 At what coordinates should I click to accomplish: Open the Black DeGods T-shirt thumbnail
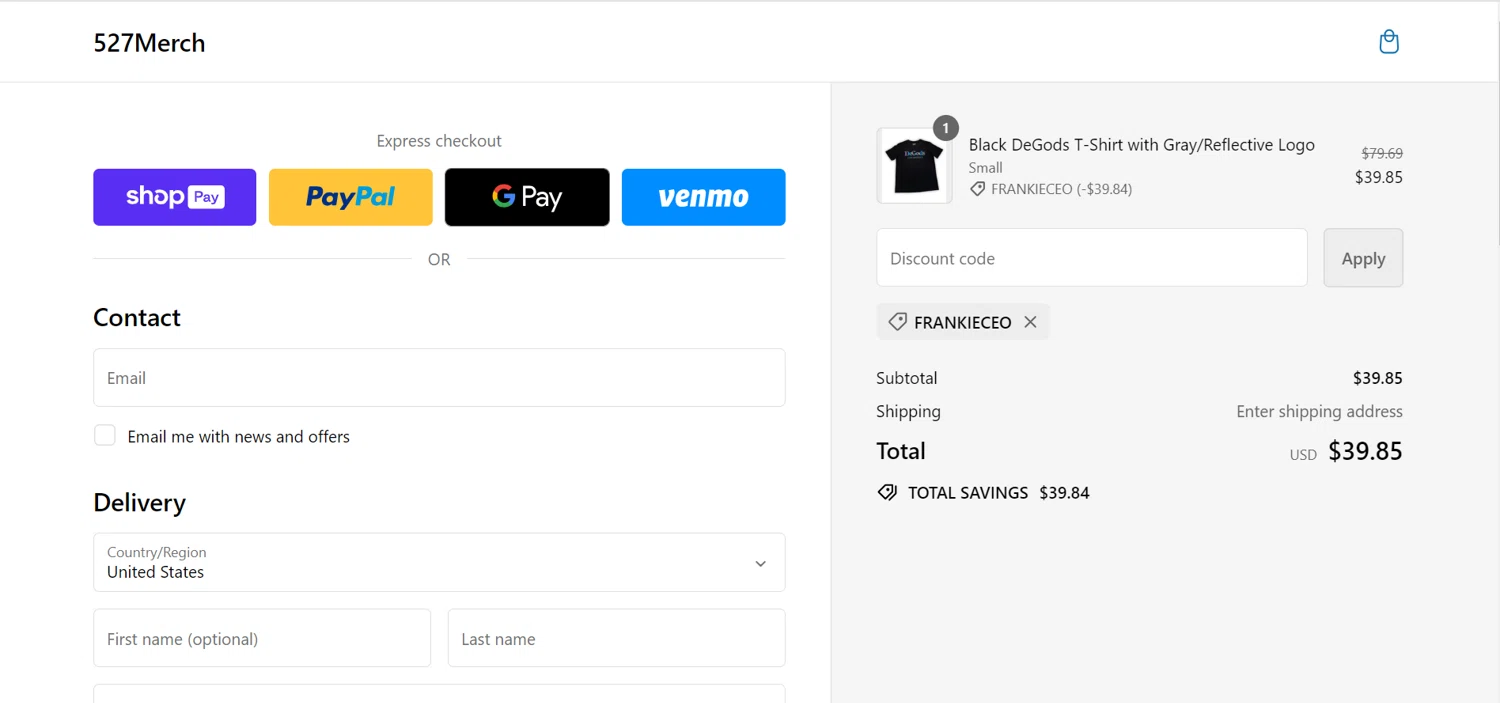[x=914, y=165]
